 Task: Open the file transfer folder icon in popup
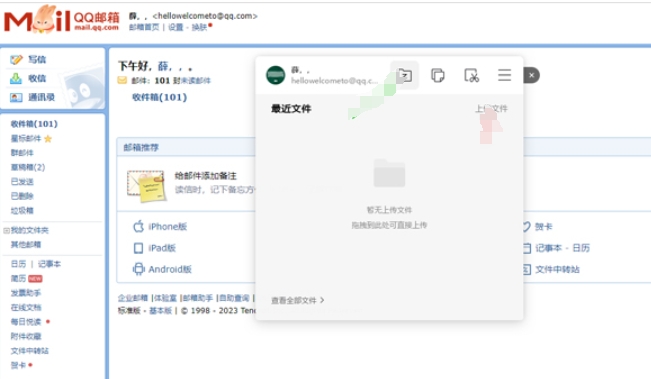(404, 76)
